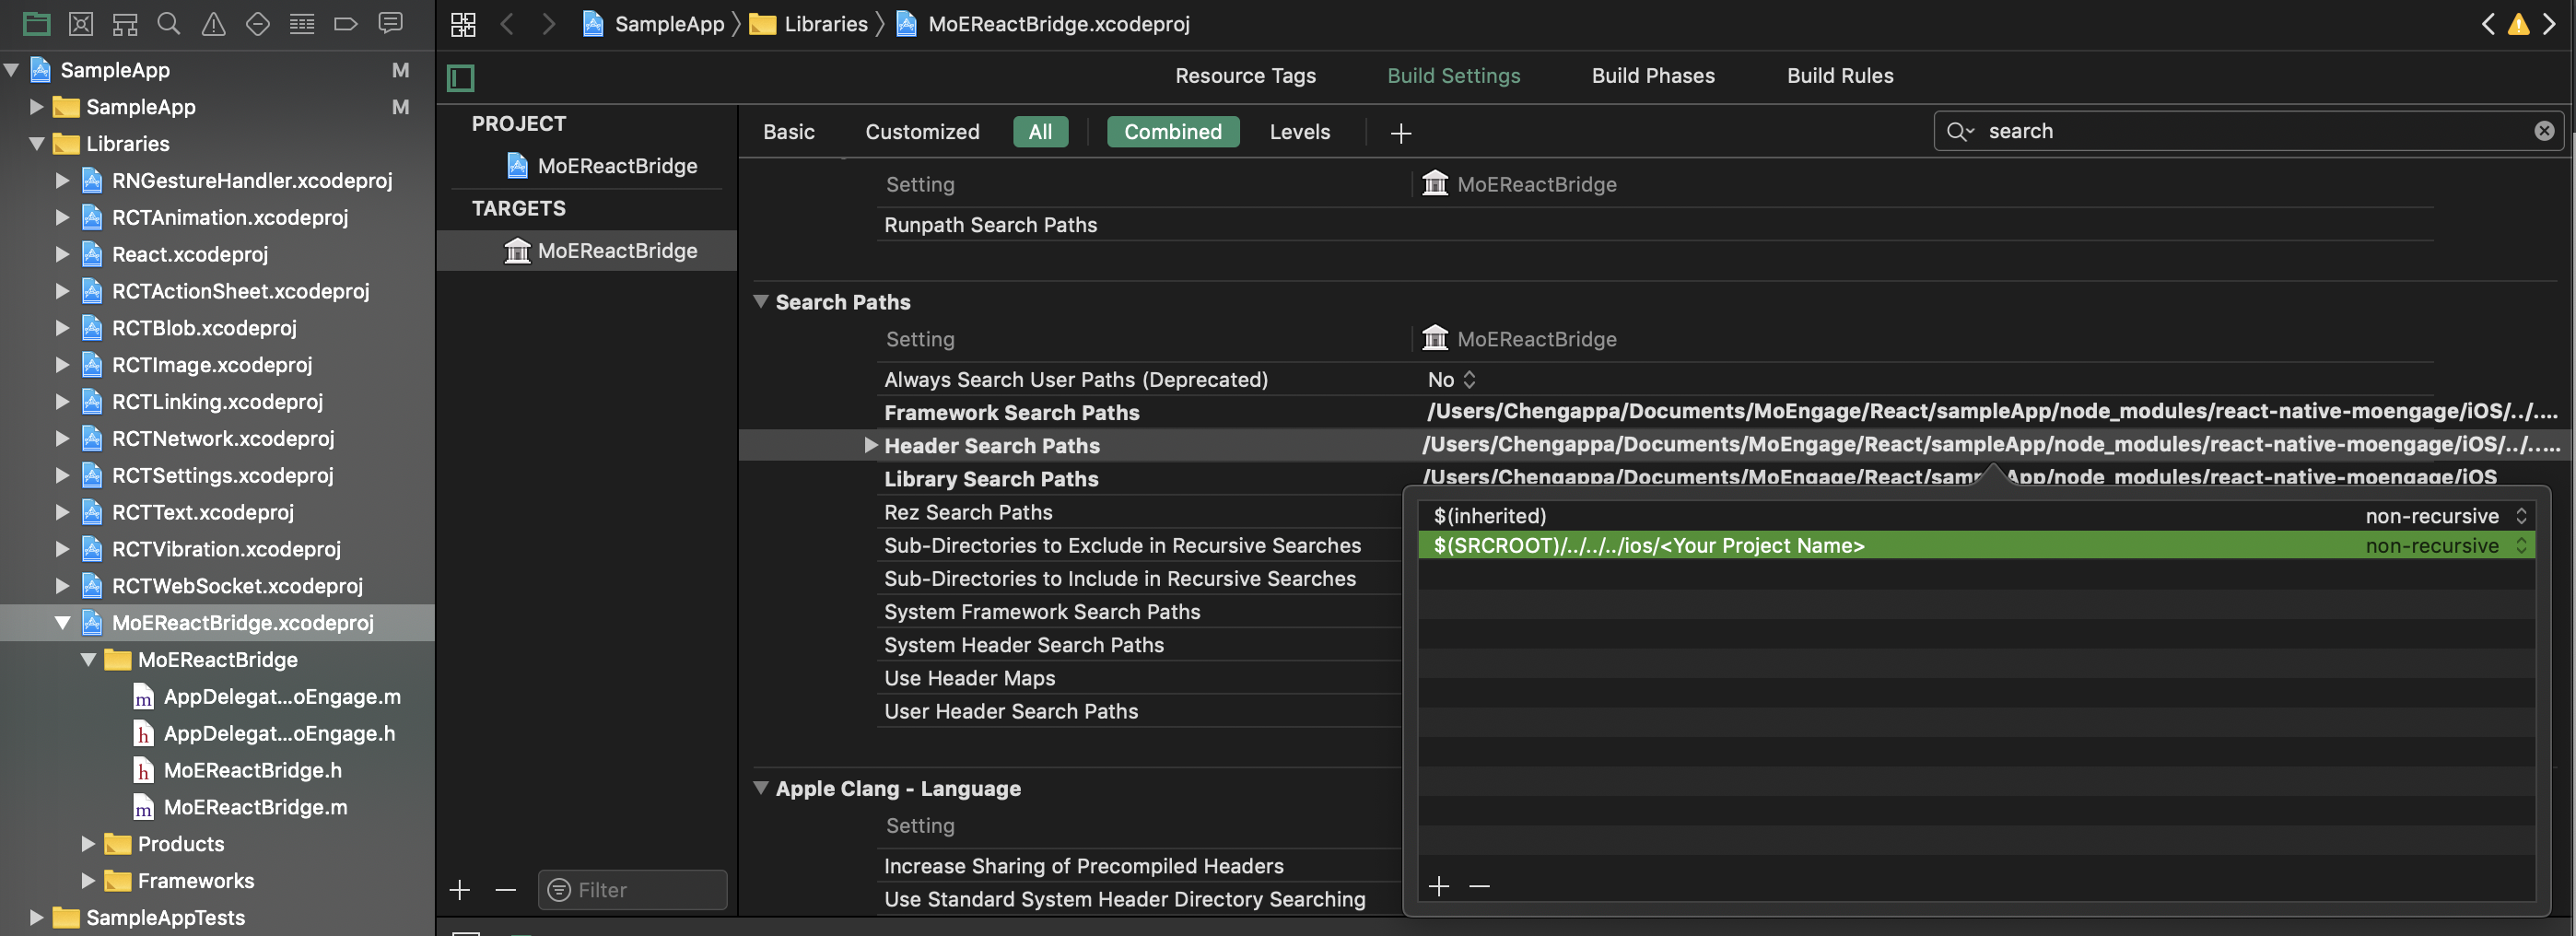Open the Source Control navigator icon
This screenshot has height=936, width=2576.
81,23
